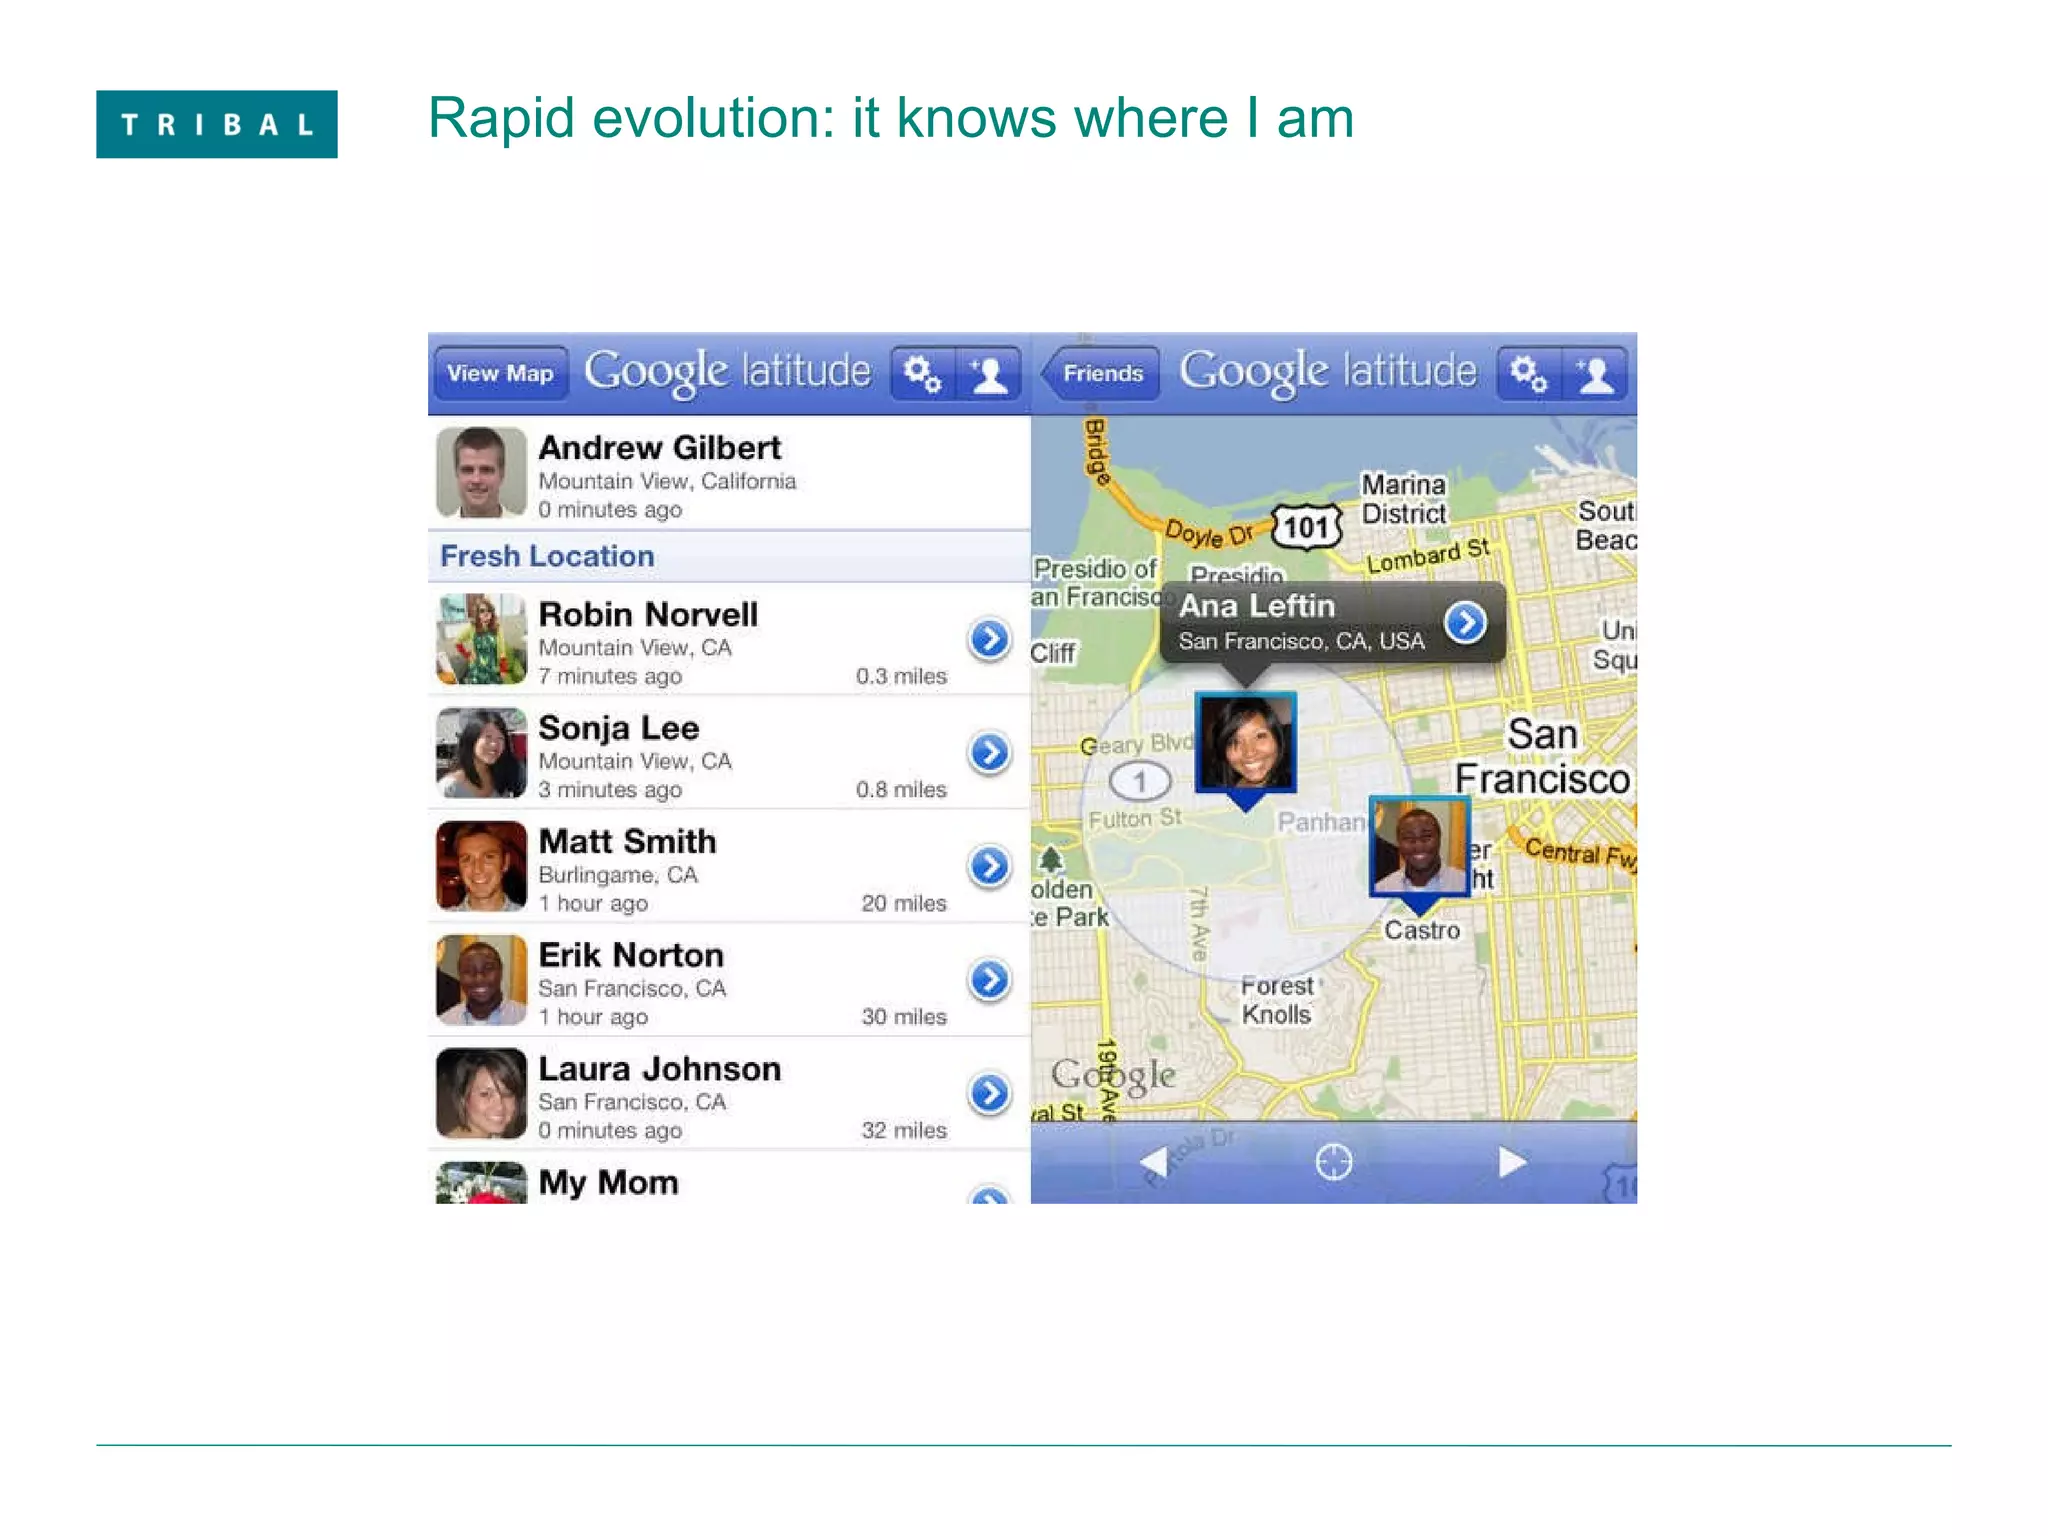Open Ana Leftin callout details arrow

tap(1465, 622)
